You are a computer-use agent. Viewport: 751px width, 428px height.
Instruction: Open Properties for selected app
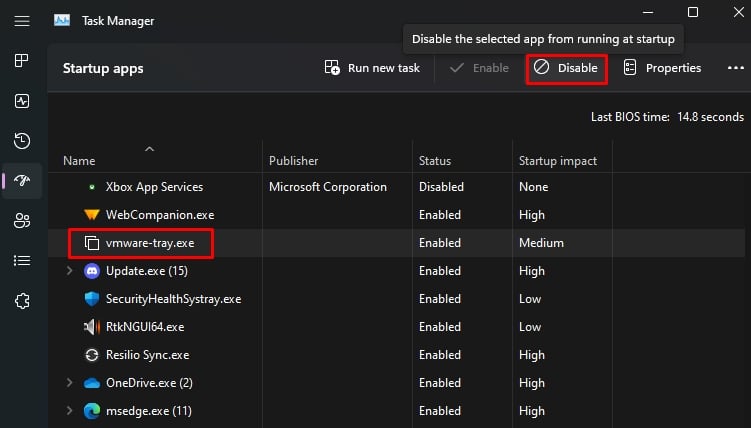point(662,68)
